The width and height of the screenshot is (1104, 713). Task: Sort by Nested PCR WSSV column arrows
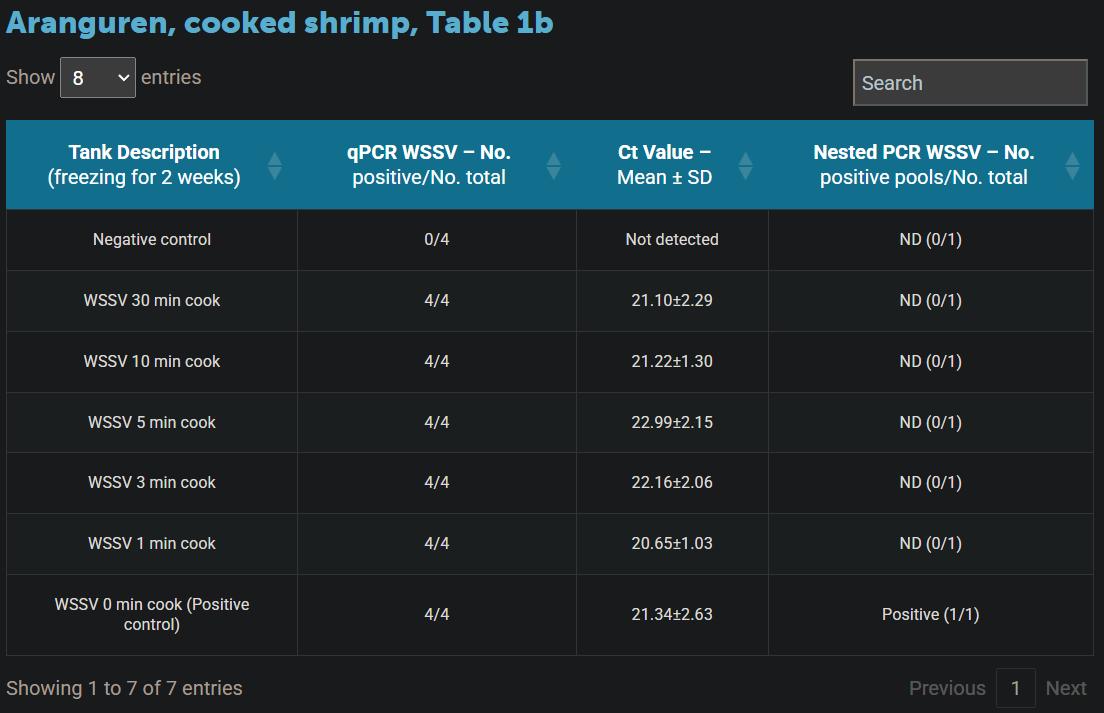coord(1072,166)
